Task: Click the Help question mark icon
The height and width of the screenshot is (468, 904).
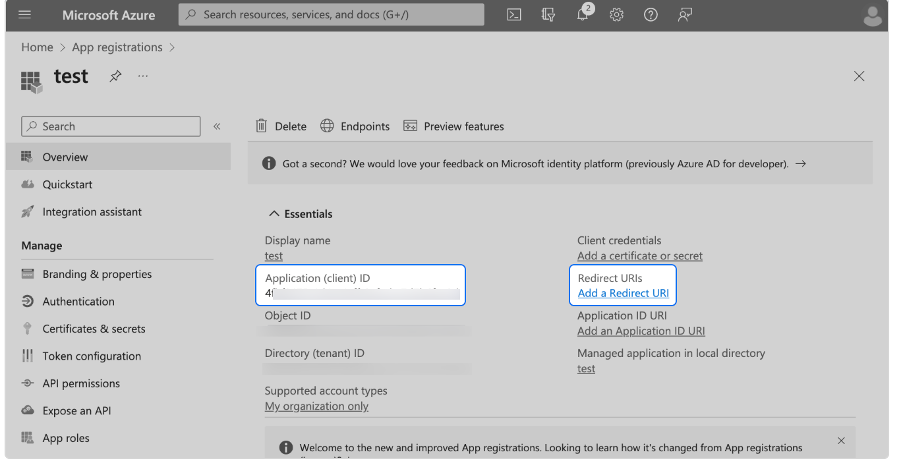Action: tap(651, 15)
